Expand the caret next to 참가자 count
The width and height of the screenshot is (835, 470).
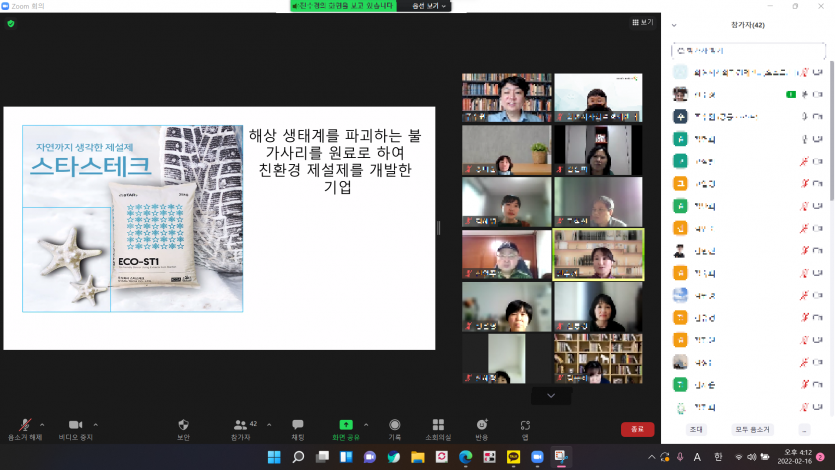click(269, 425)
